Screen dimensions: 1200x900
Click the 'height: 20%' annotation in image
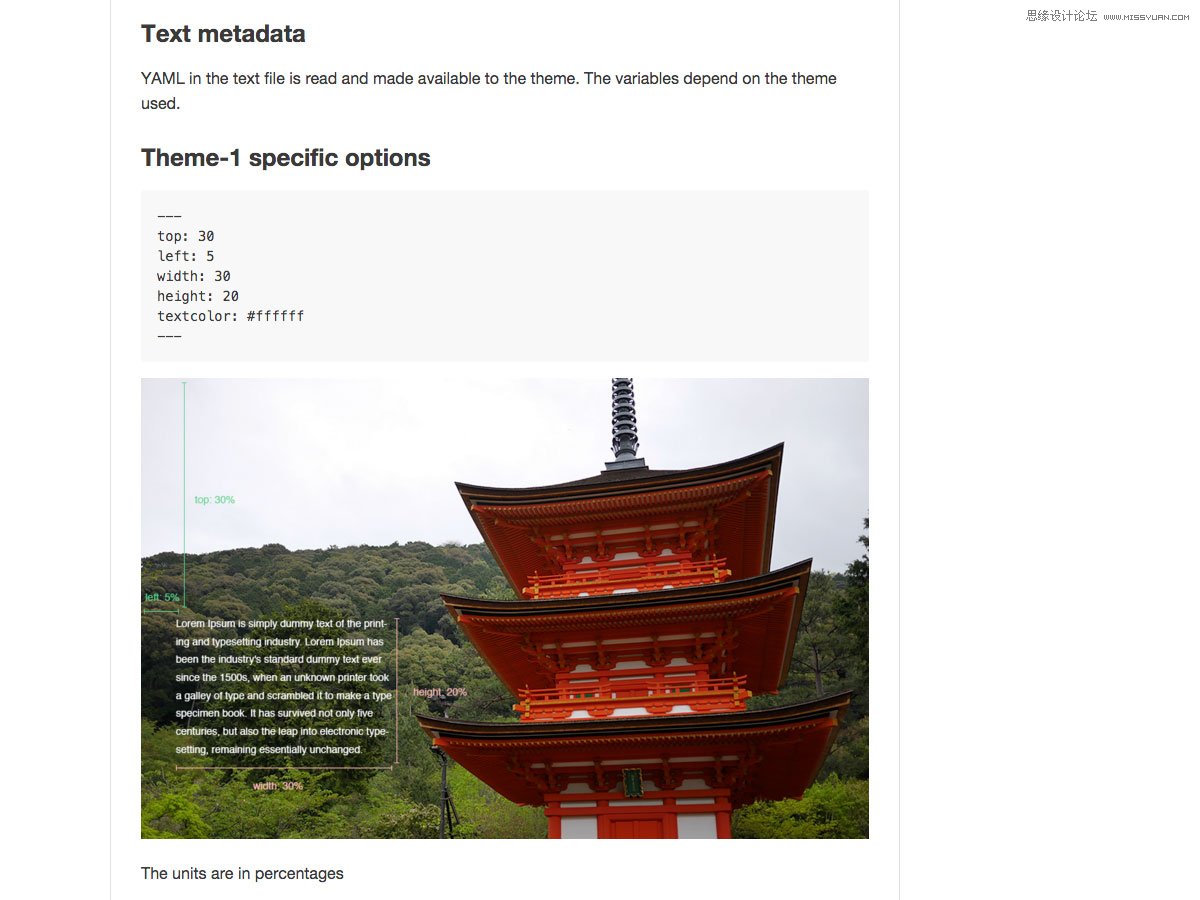[440, 692]
